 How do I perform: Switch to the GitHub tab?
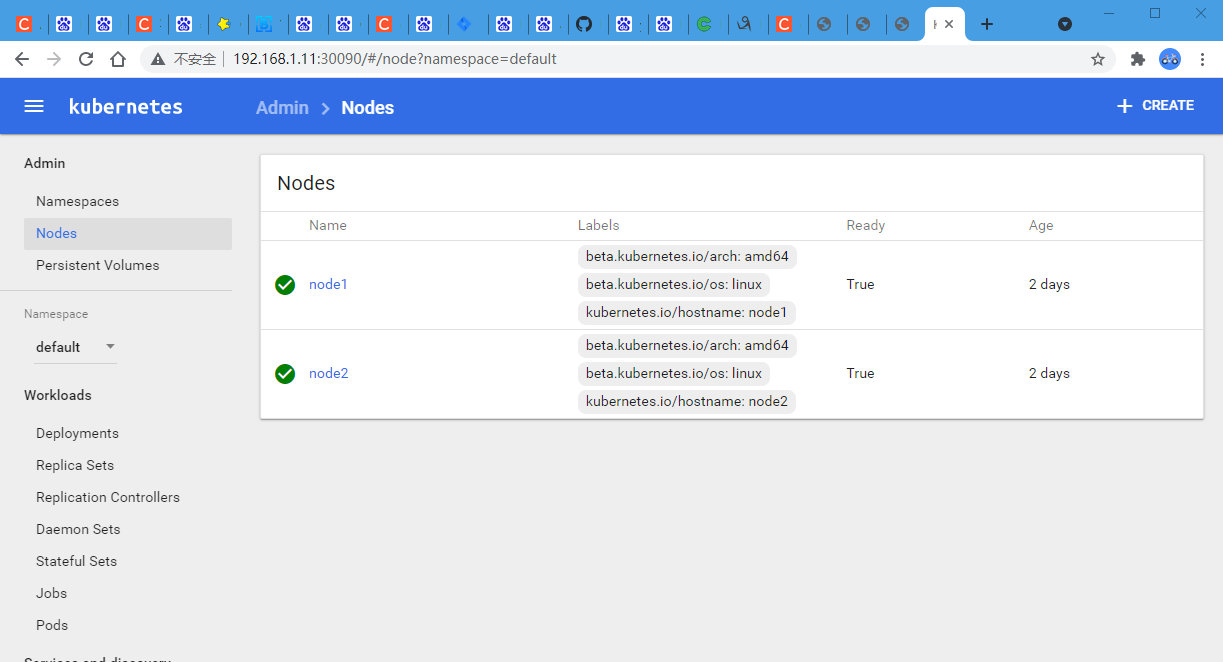pyautogui.click(x=584, y=24)
